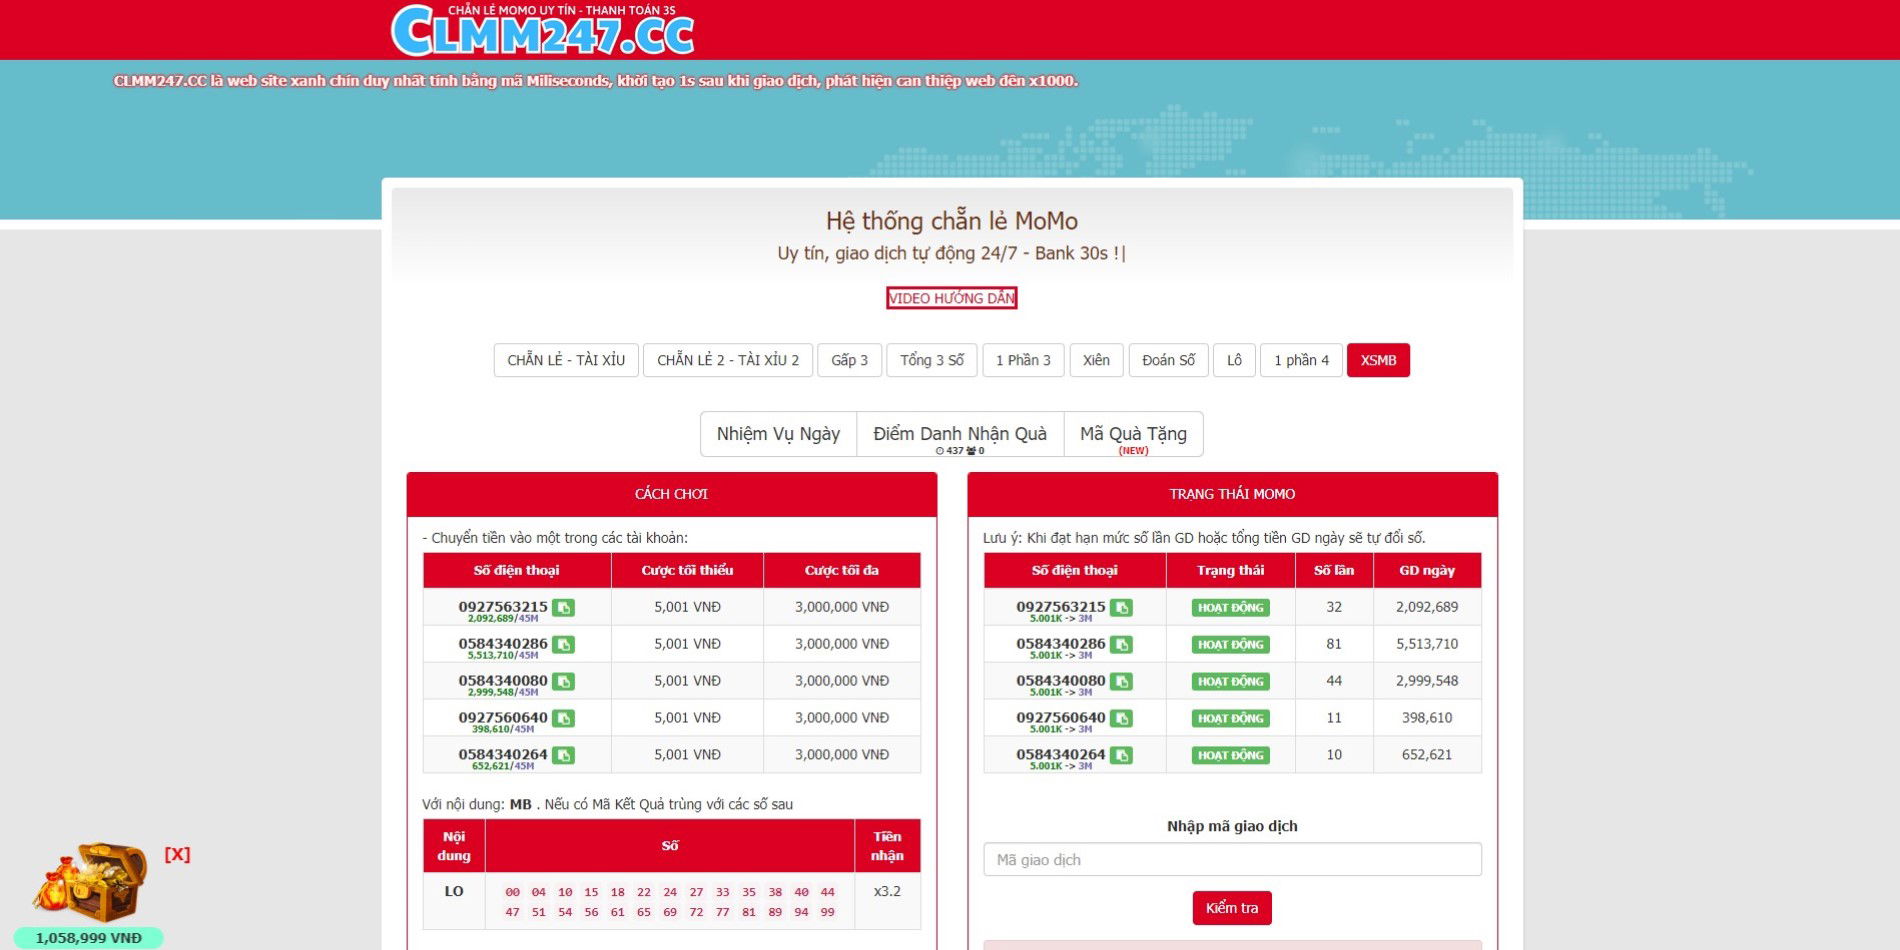Click the Tiền nhận column header
The height and width of the screenshot is (950, 1900).
887,846
